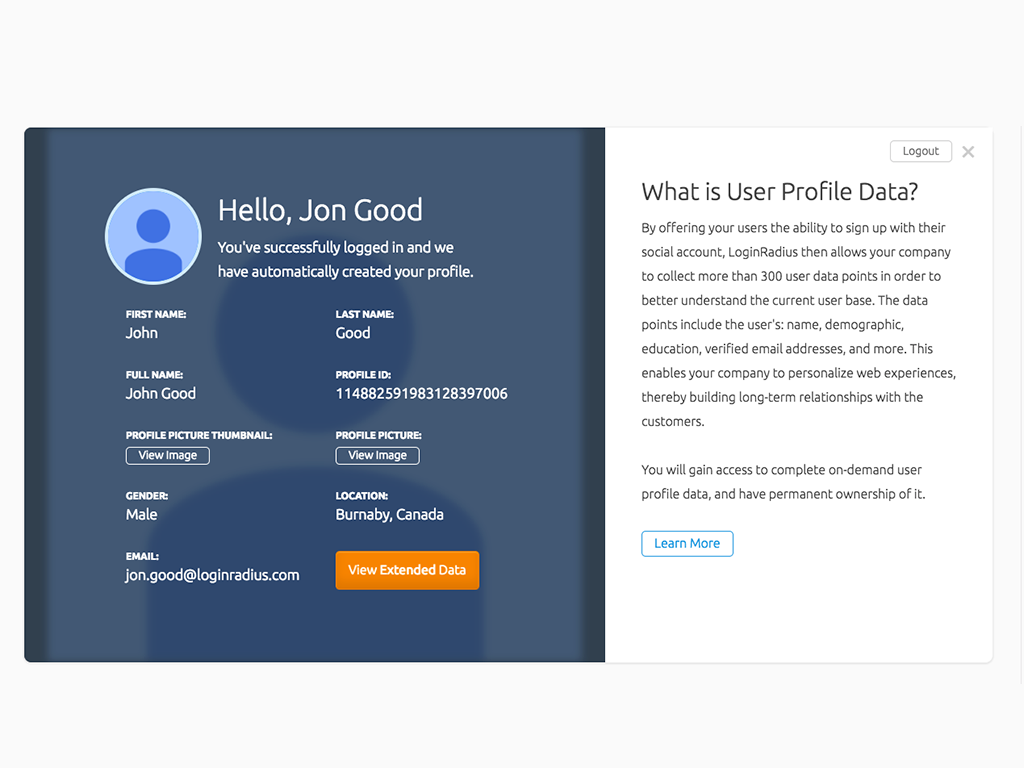Close the profile panel with X
The height and width of the screenshot is (768, 1024).
[968, 152]
